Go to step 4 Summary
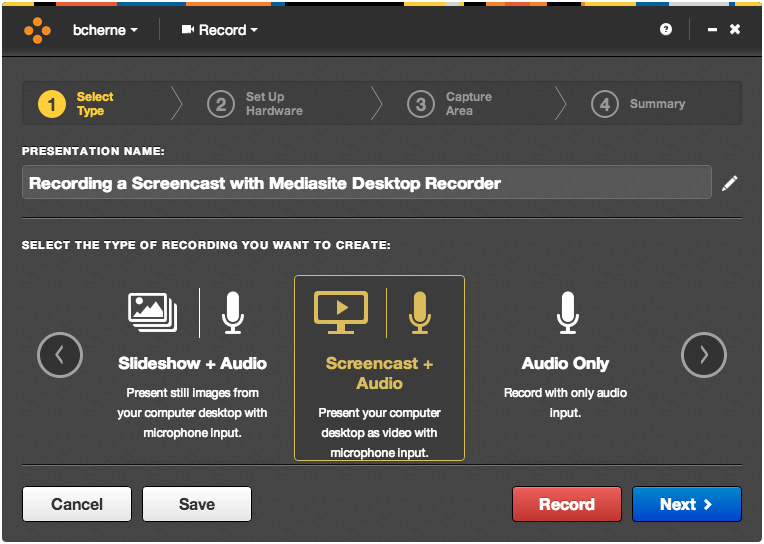The height and width of the screenshot is (544, 764). [638, 104]
